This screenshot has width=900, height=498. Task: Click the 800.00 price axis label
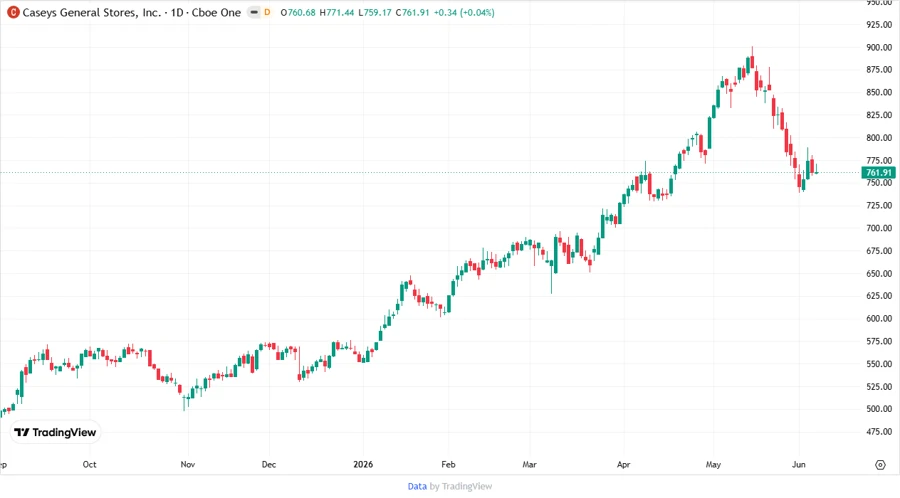click(879, 138)
